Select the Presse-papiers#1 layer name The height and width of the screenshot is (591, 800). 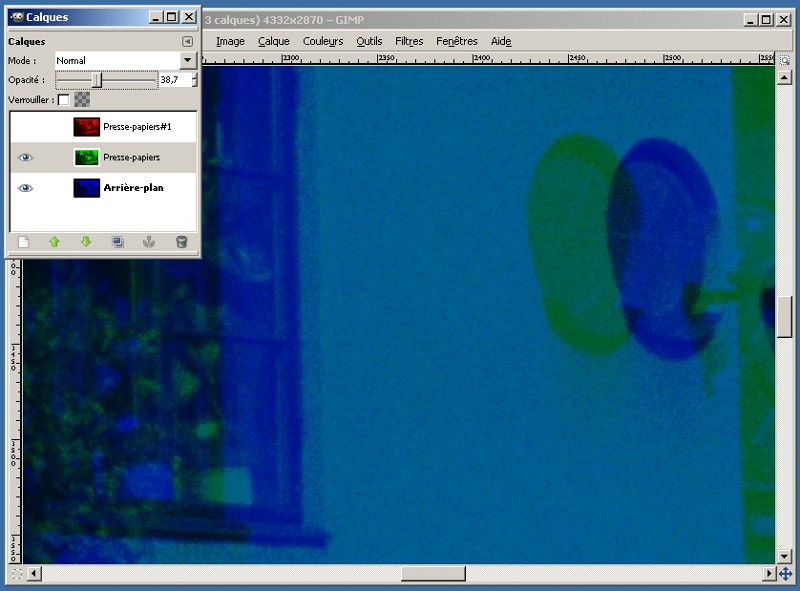coord(137,127)
